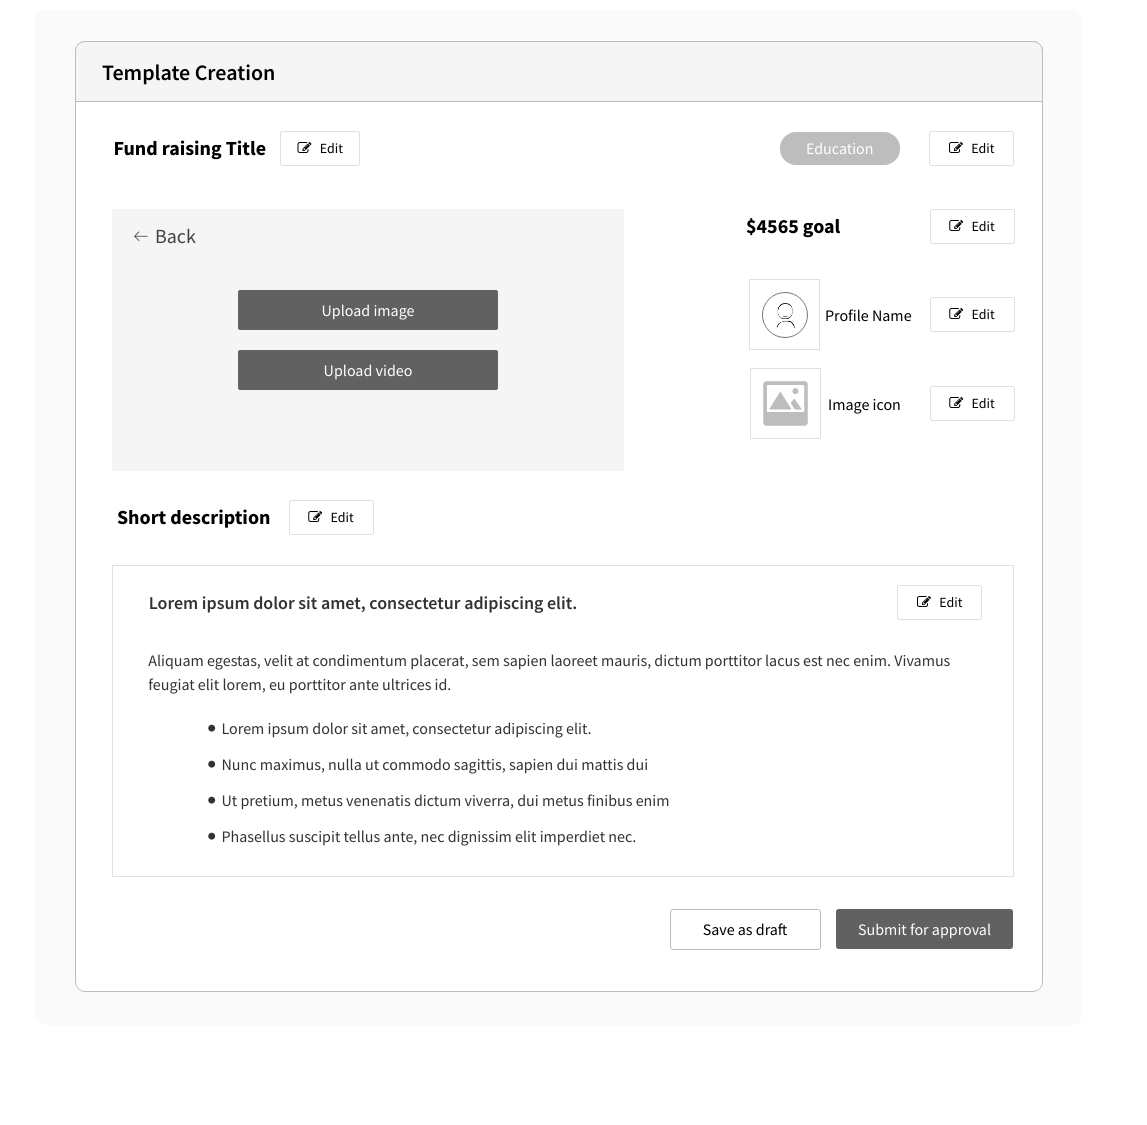The image size is (1147, 1125).
Task: Select the Education category tag
Action: (x=839, y=148)
